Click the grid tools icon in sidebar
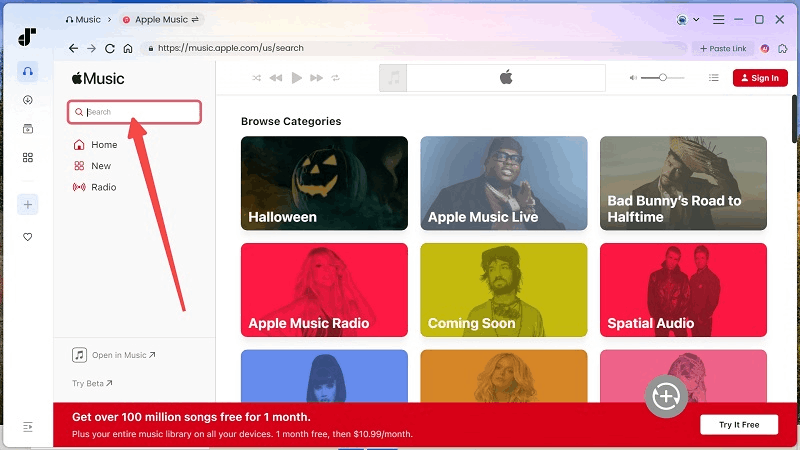 click(28, 157)
